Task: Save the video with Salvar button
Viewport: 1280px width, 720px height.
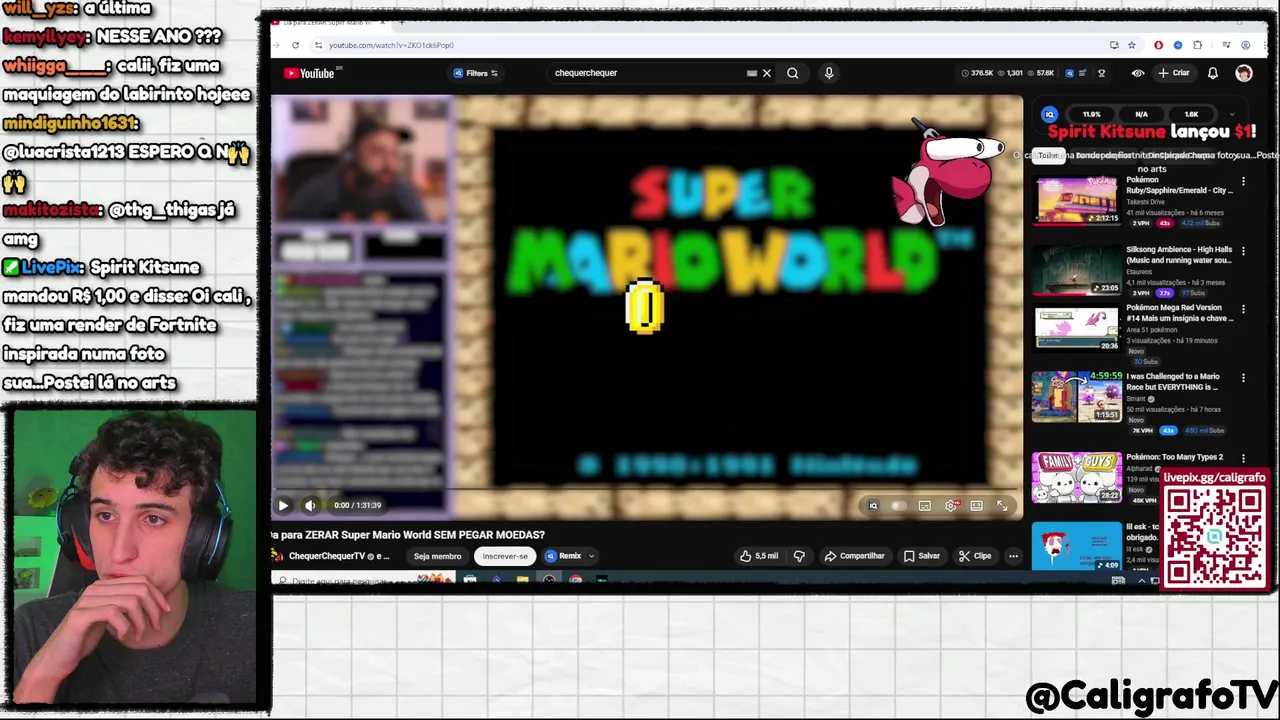Action: [922, 556]
